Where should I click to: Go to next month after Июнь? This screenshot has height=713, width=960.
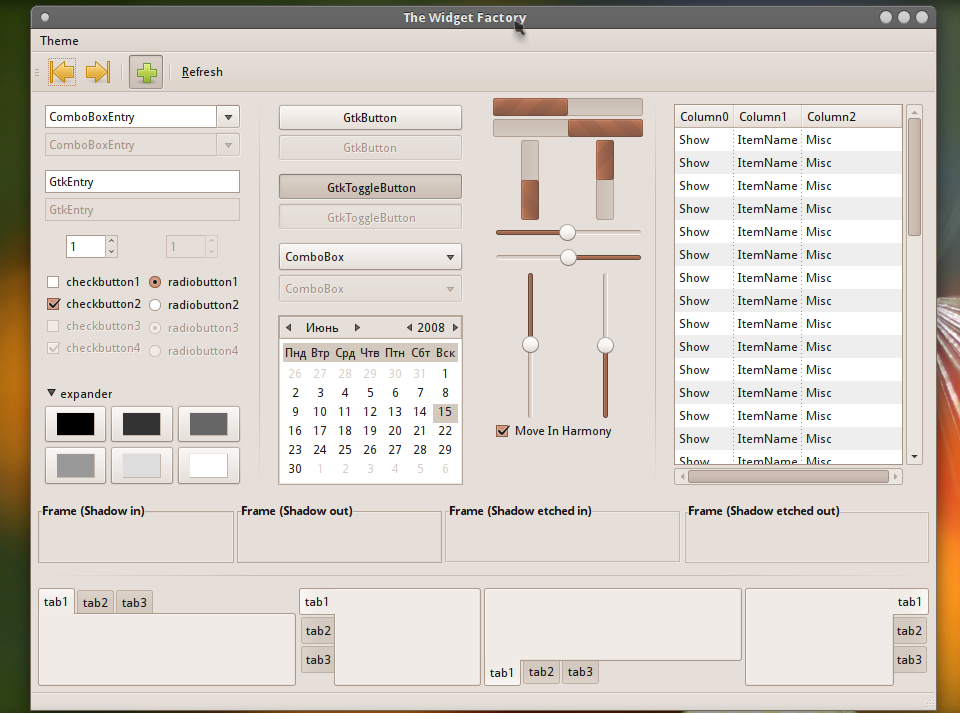pos(358,327)
